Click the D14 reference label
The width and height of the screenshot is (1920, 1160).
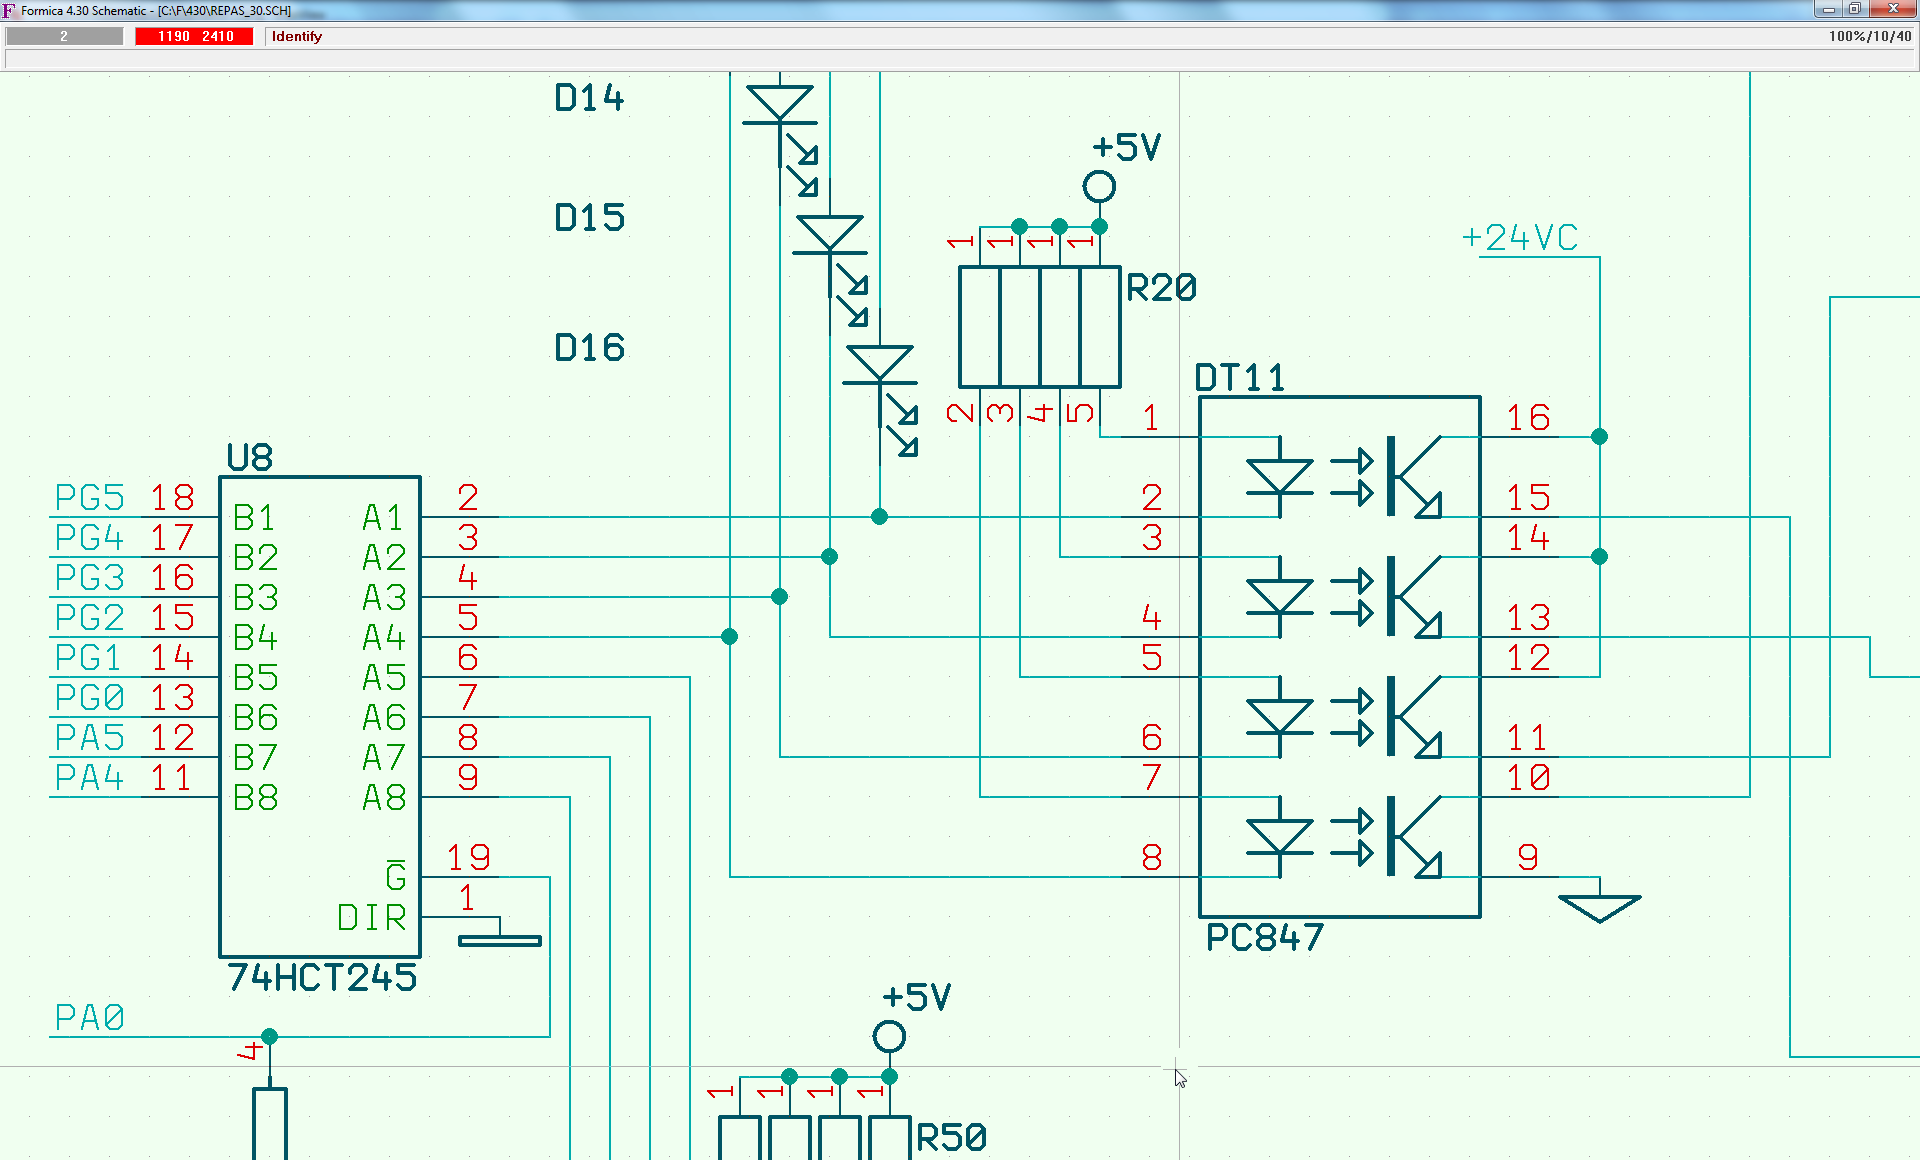click(x=589, y=98)
